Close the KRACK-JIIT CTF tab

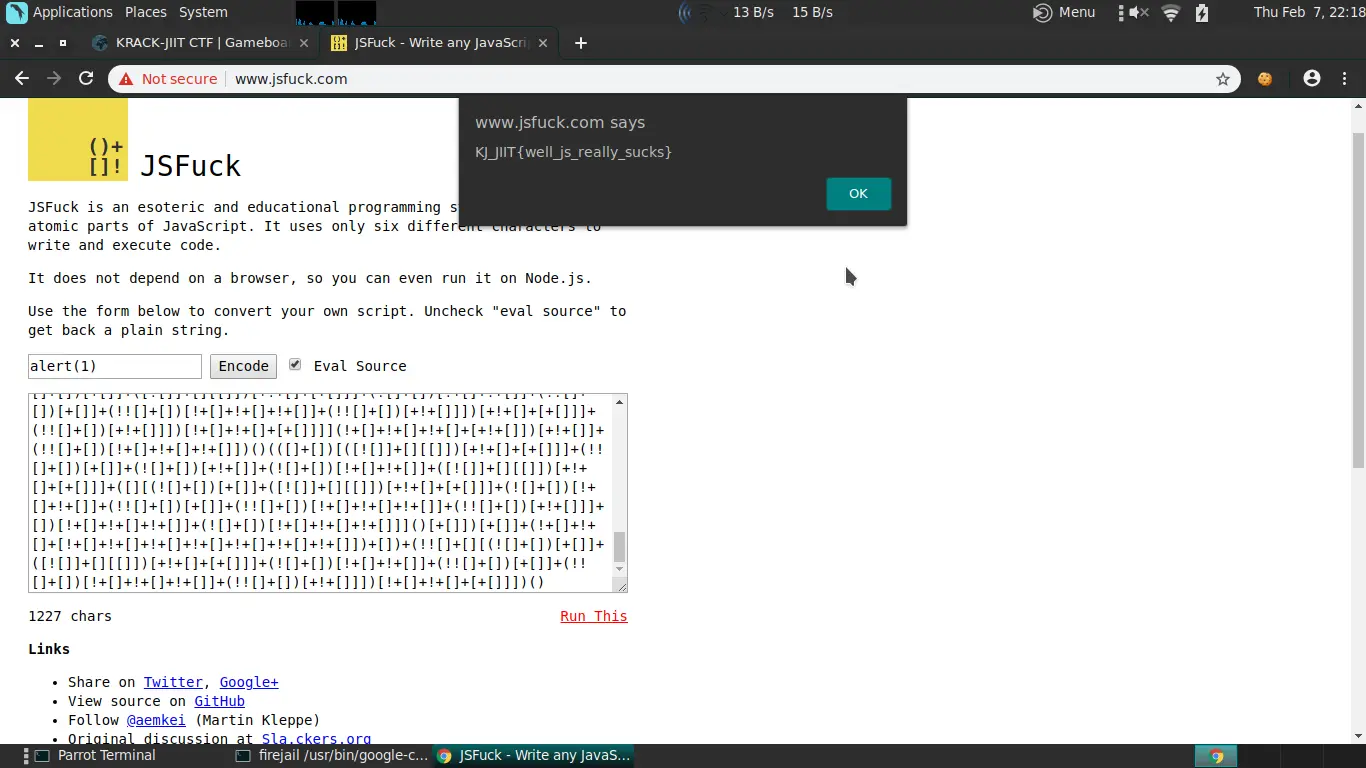pos(304,43)
